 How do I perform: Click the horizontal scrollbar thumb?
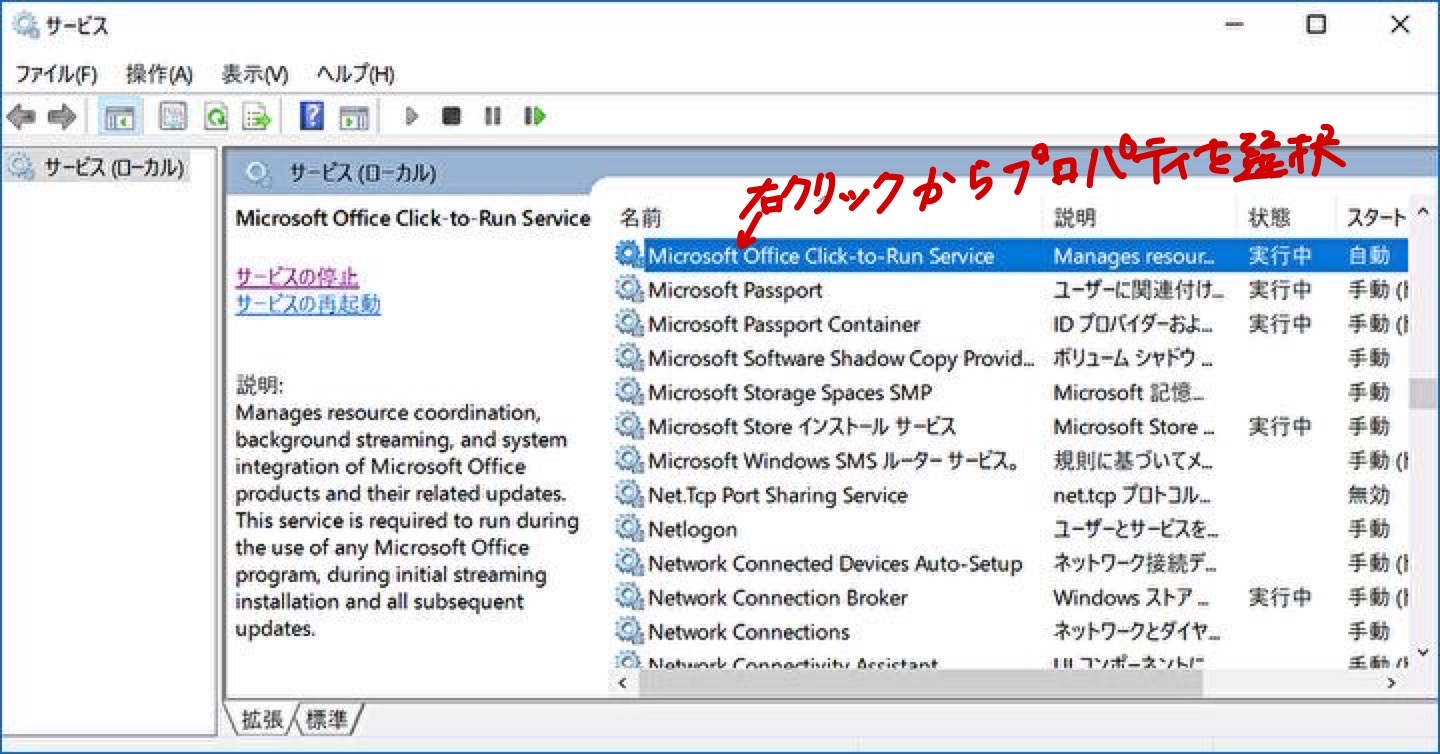pyautogui.click(x=920, y=683)
